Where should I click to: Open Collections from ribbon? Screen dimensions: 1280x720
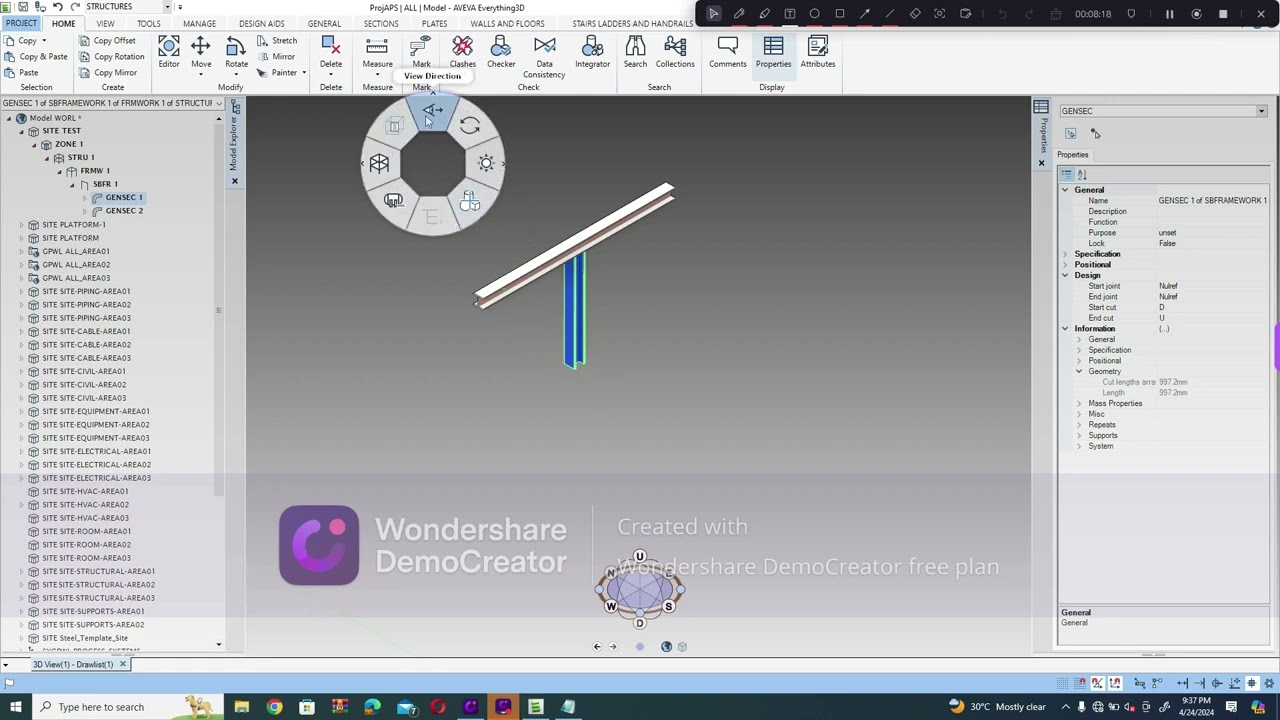(x=675, y=53)
